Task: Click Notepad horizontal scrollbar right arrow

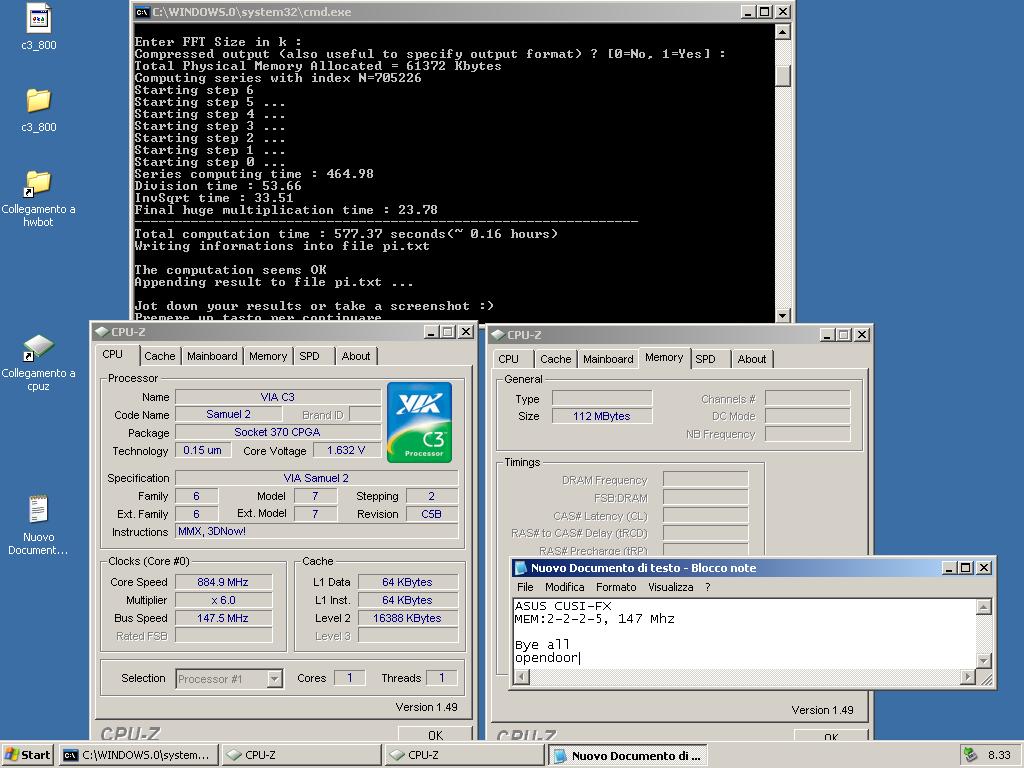Action: pos(968,677)
